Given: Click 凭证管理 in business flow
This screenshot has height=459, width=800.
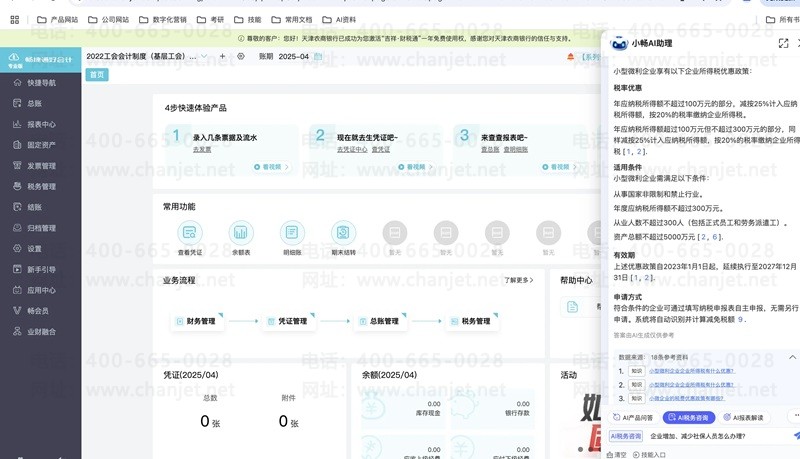Looking at the screenshot, I should [x=289, y=321].
